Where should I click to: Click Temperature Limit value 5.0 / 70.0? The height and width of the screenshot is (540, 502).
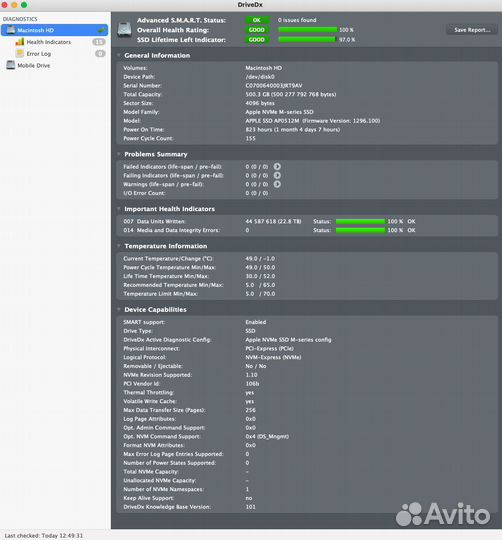click(260, 294)
